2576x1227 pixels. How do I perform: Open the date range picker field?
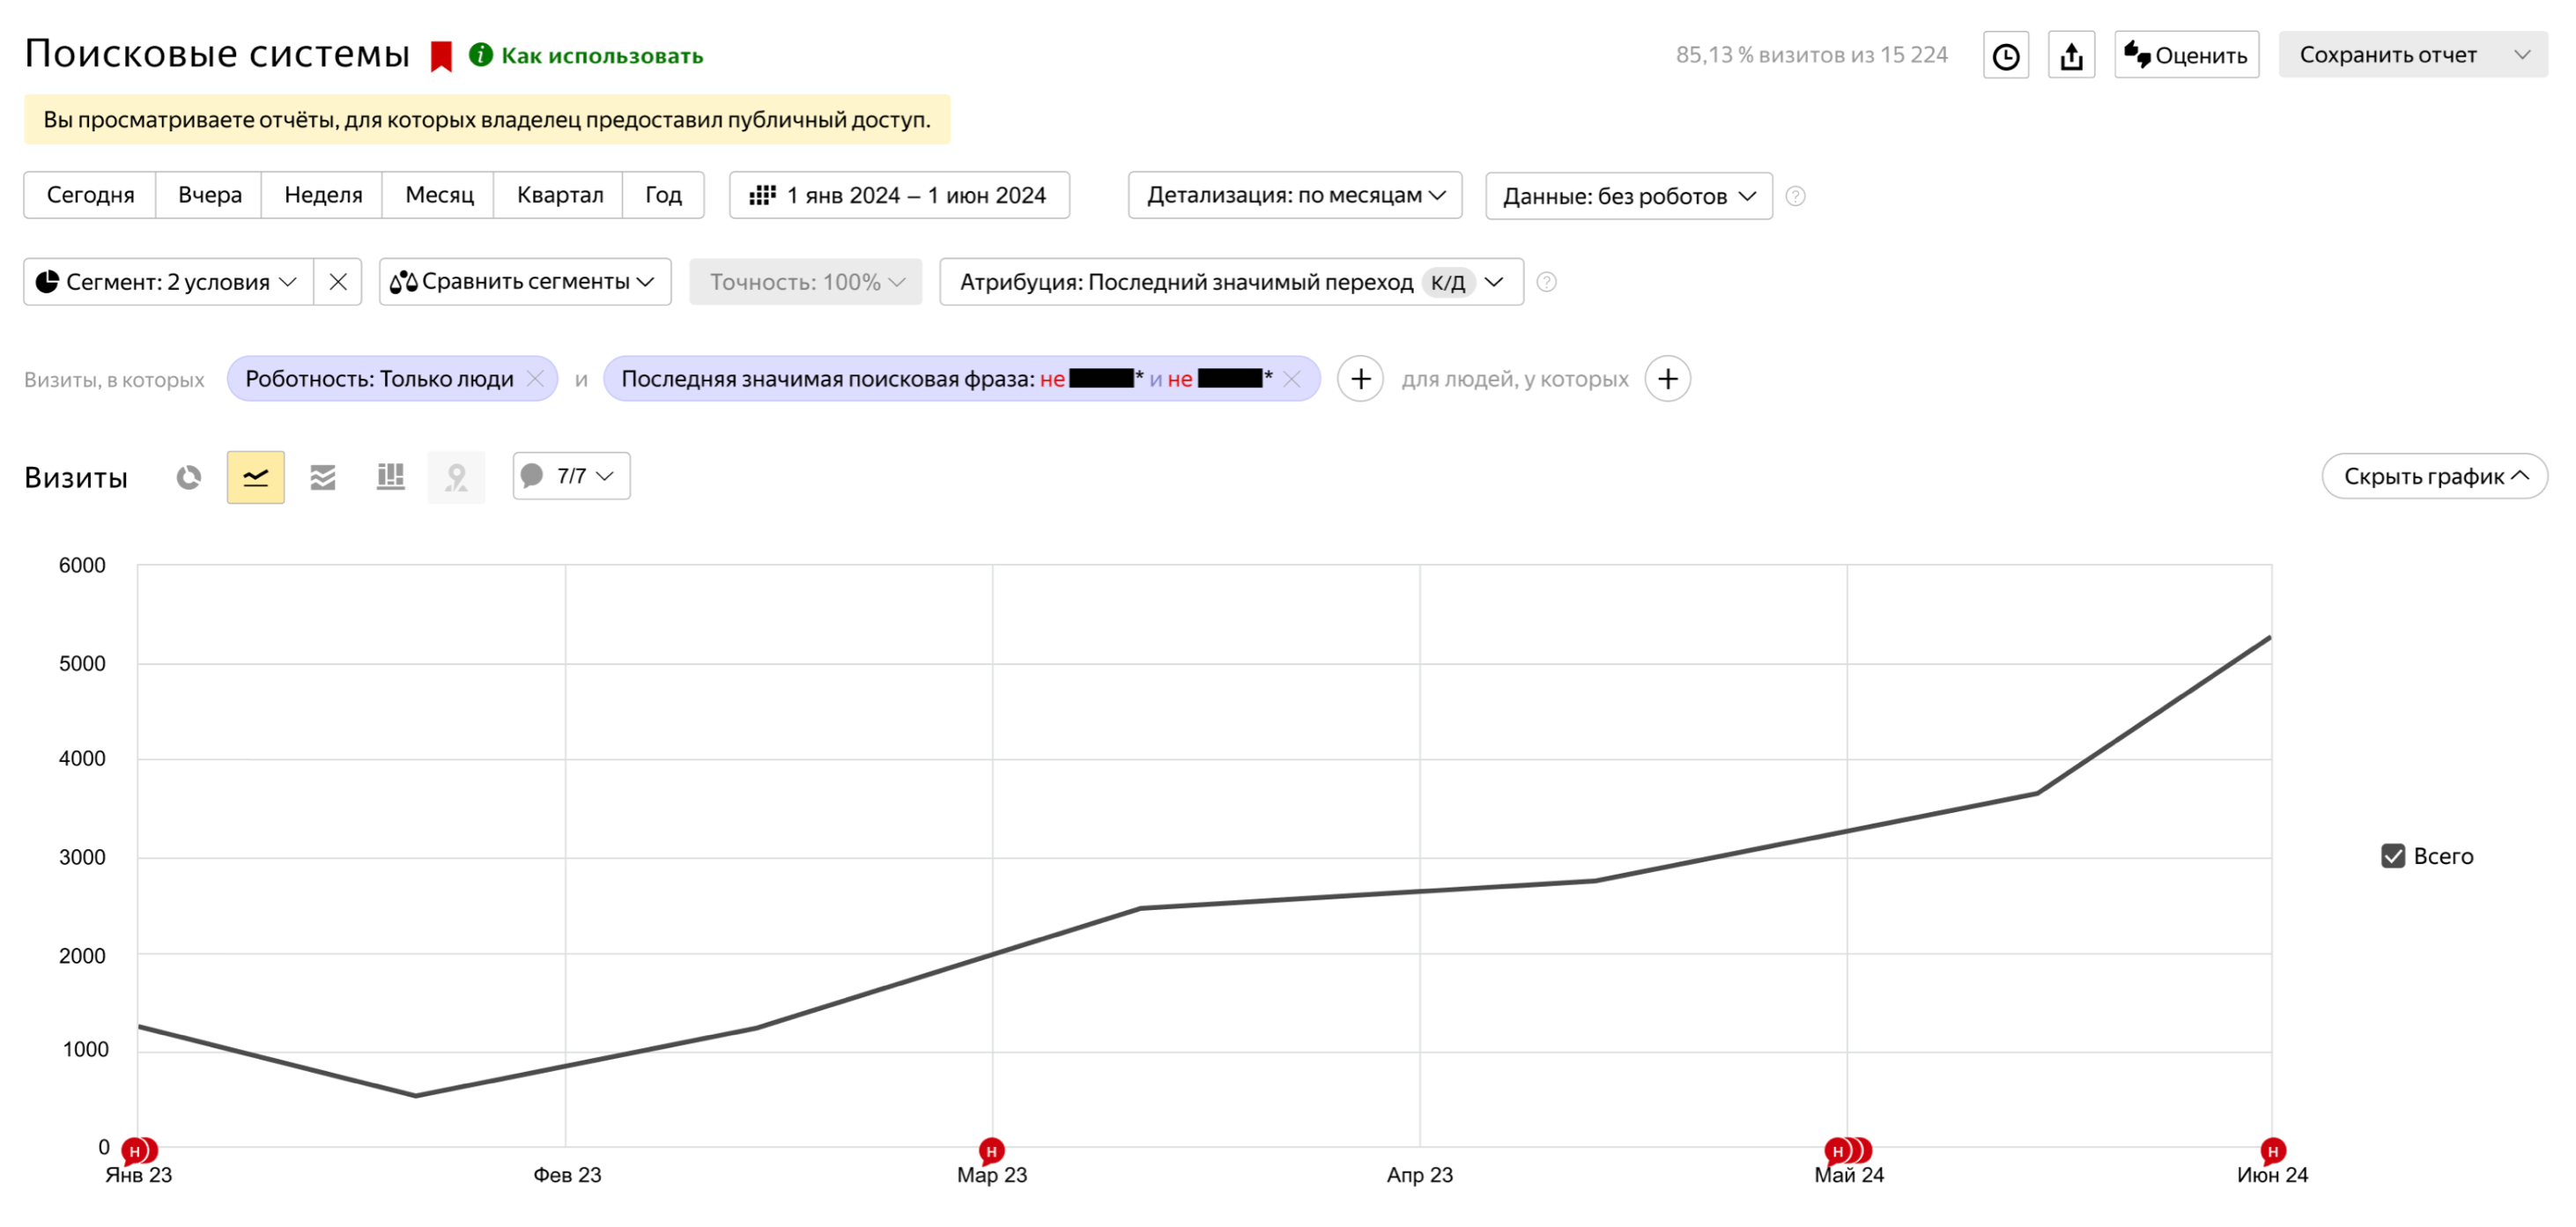[x=899, y=195]
